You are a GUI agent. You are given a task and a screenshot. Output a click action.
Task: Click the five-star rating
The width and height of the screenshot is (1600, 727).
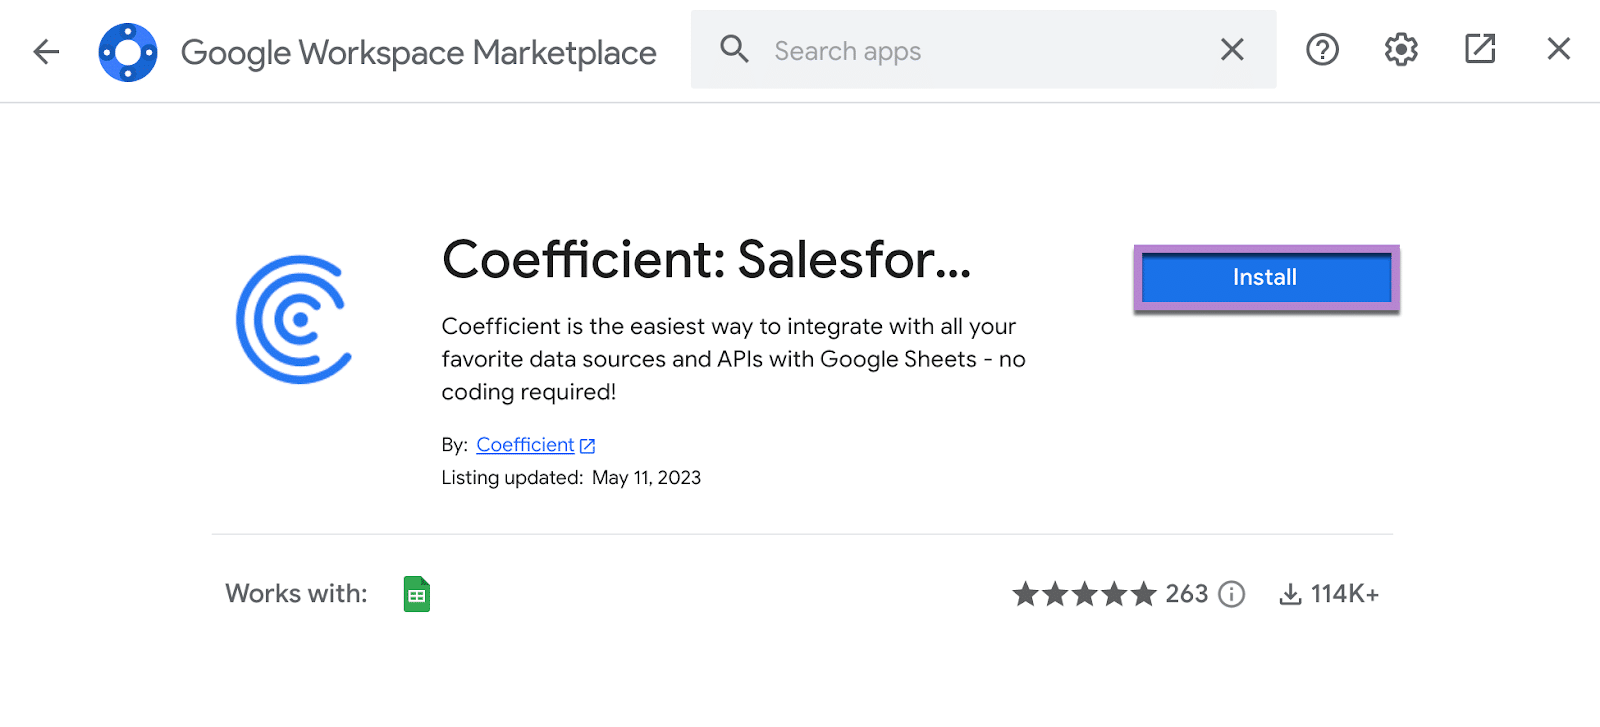(x=1084, y=594)
